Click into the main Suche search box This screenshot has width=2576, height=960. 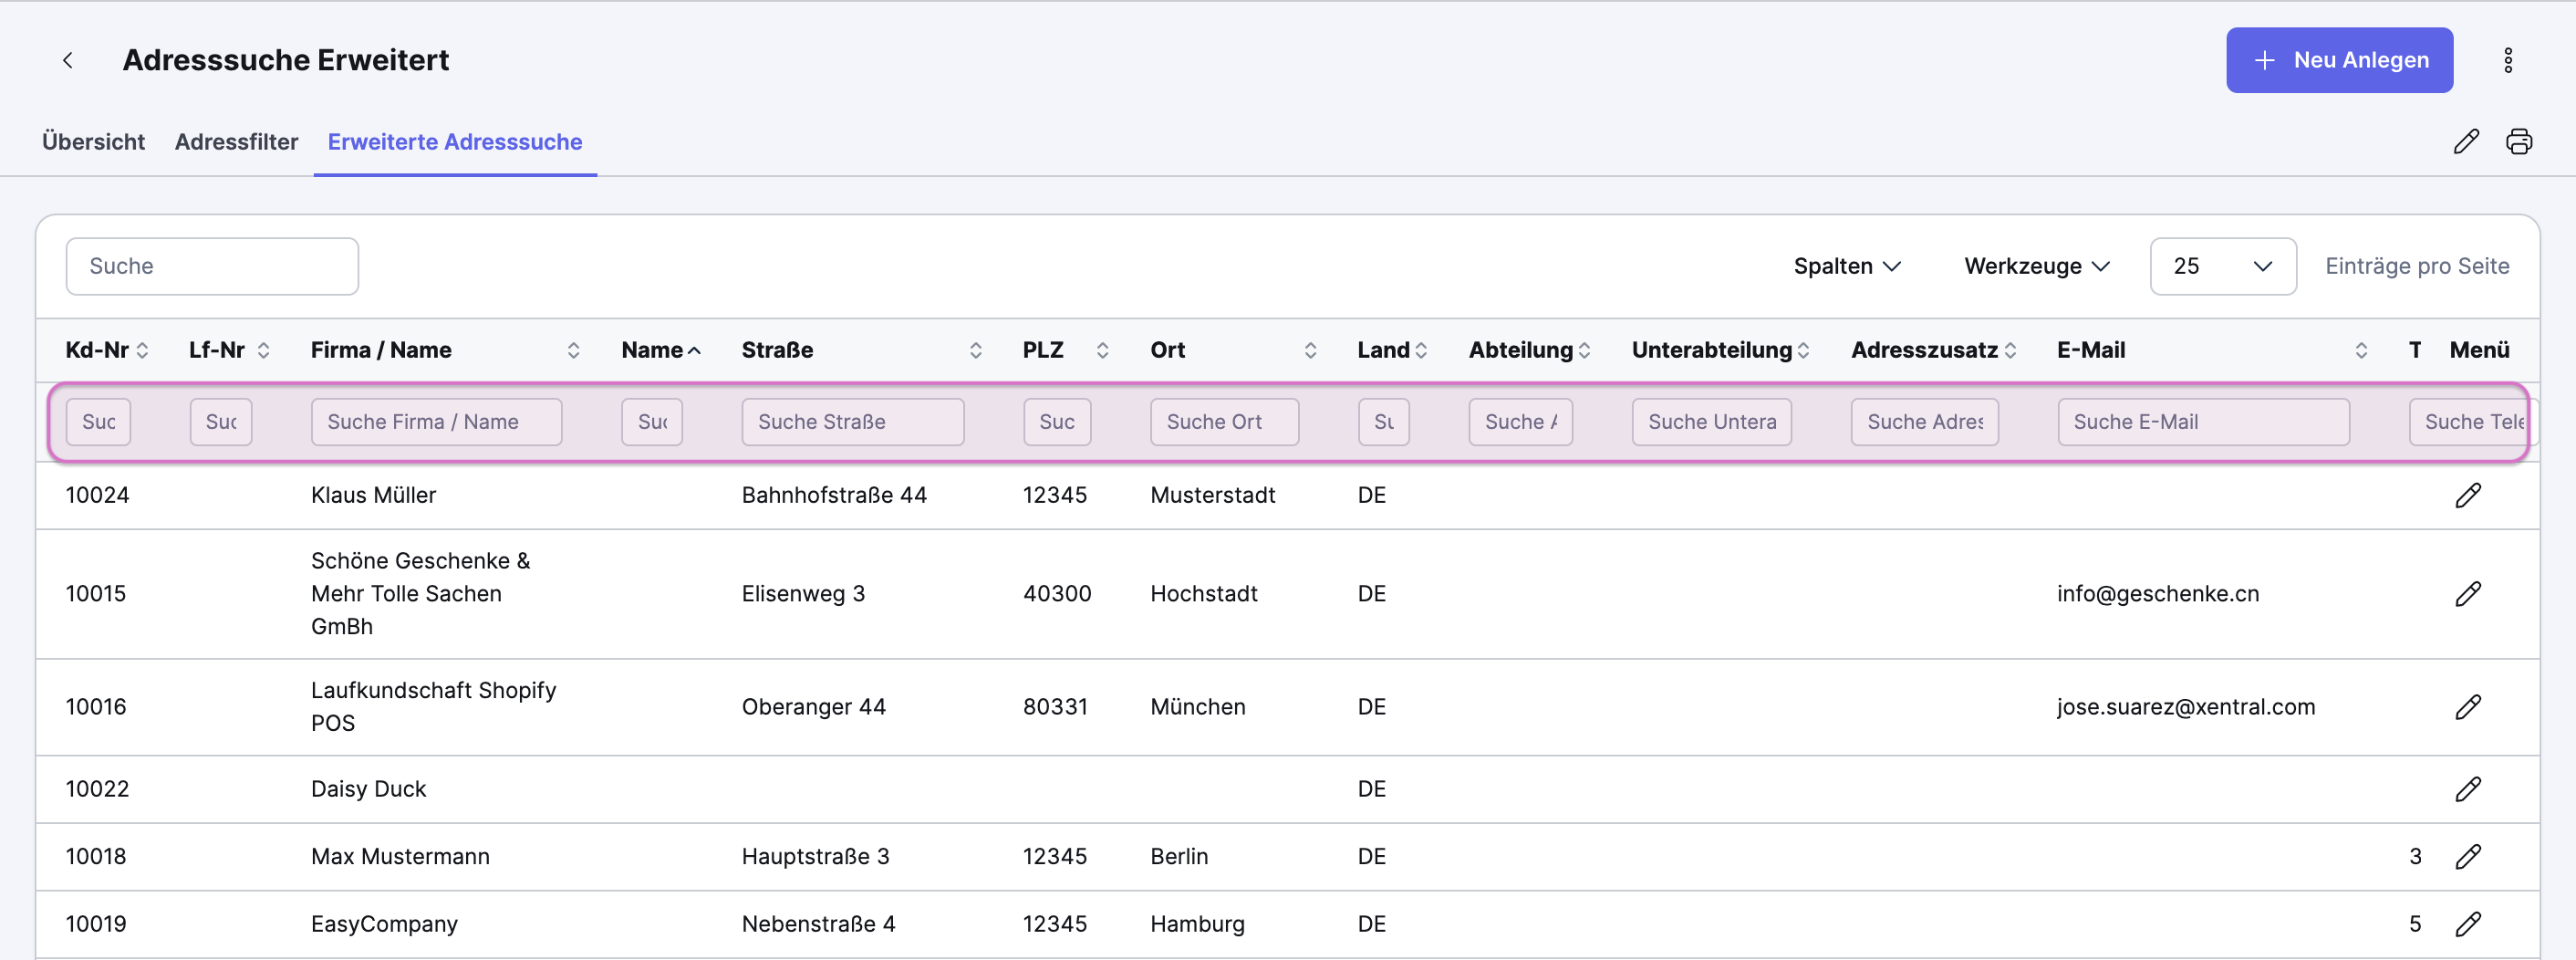[x=212, y=266]
